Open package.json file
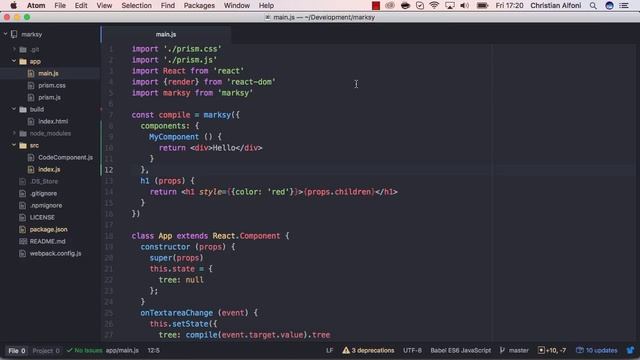Image resolution: width=640 pixels, height=360 pixels. pyautogui.click(x=49, y=229)
